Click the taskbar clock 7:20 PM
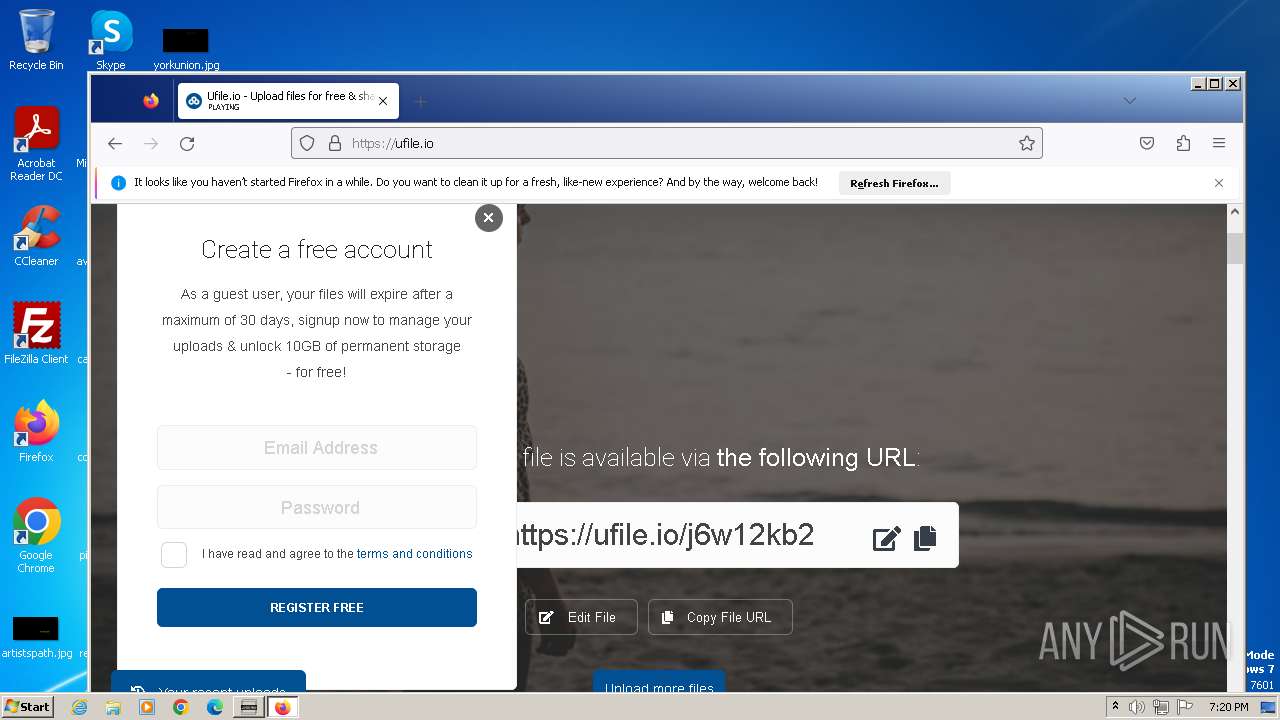 pyautogui.click(x=1229, y=707)
